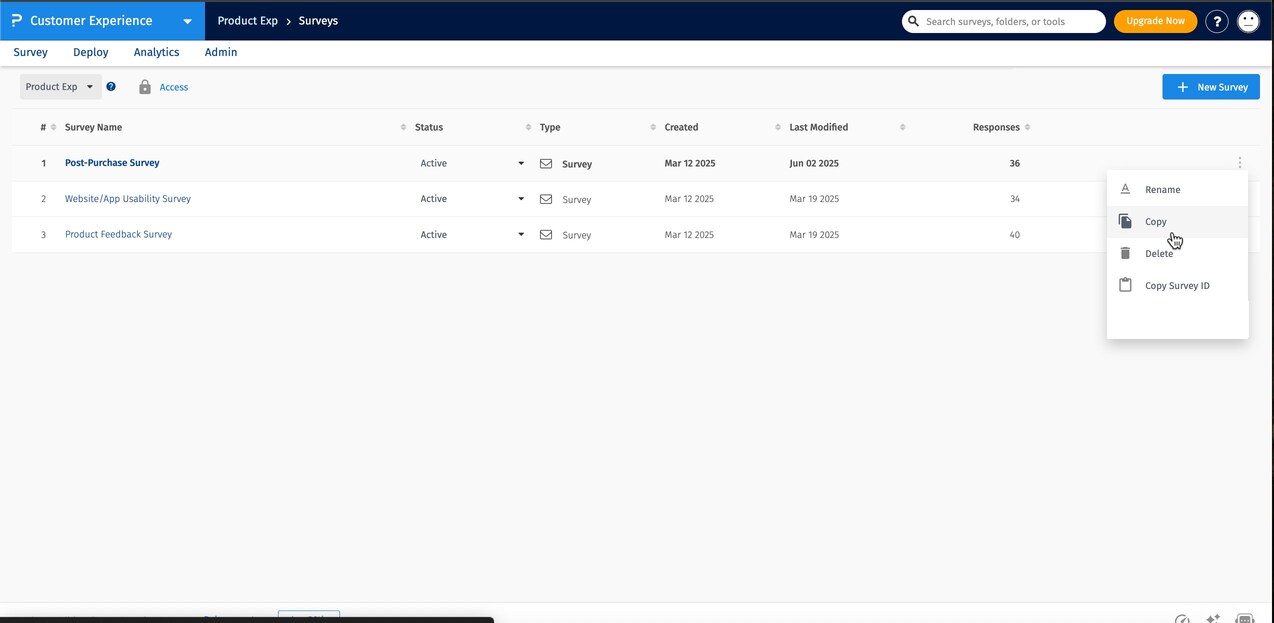Image resolution: width=1274 pixels, height=623 pixels.
Task: Switch to the Analytics tab
Action: 156,52
